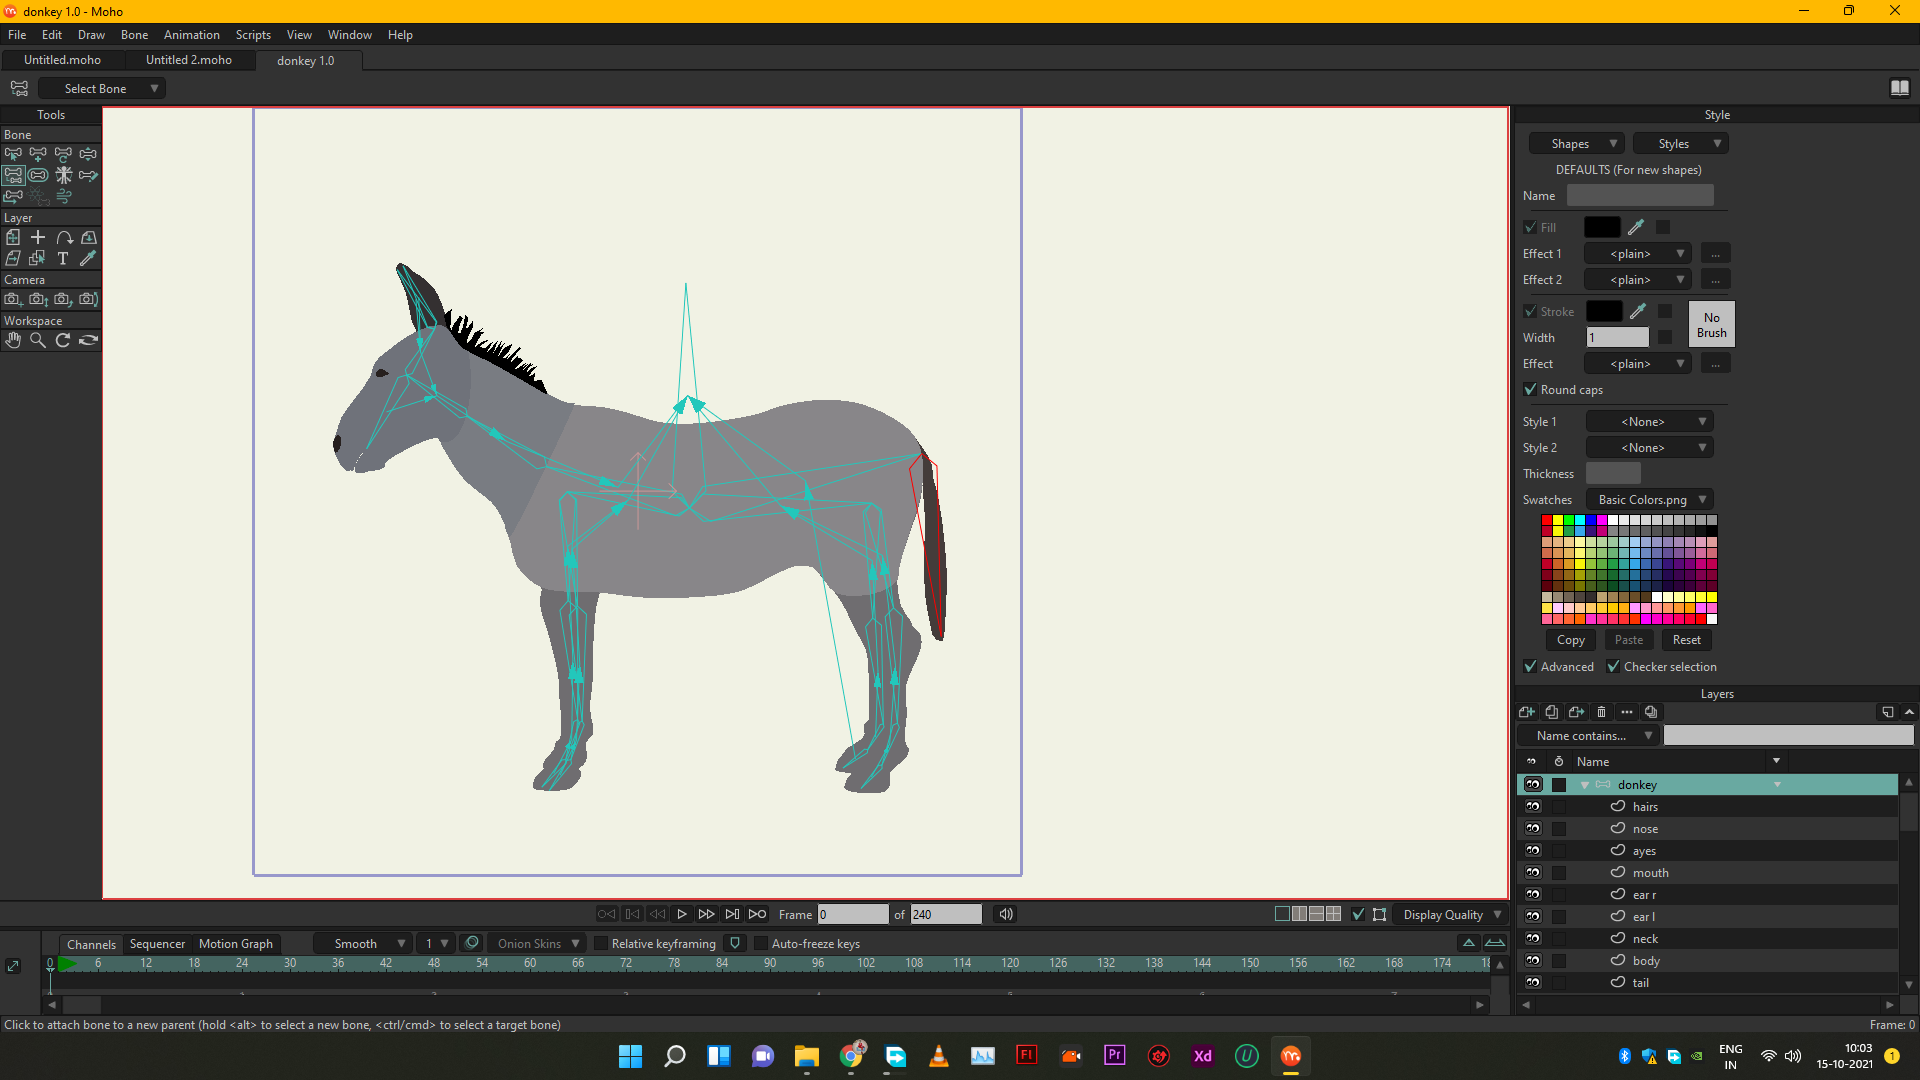The height and width of the screenshot is (1080, 1920).
Task: Collapse the donkey bone layer group
Action: [x=1584, y=785]
